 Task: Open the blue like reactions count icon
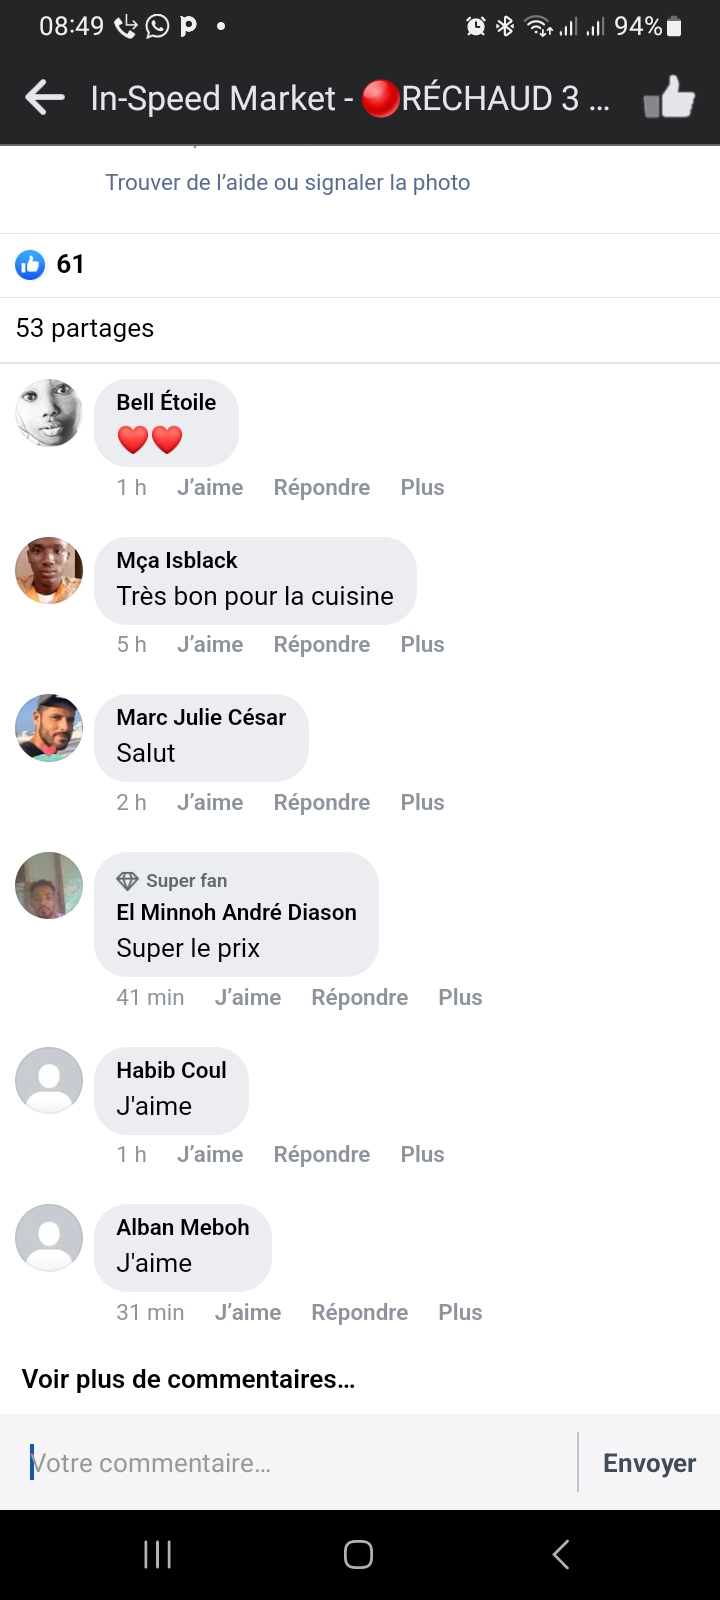30,264
